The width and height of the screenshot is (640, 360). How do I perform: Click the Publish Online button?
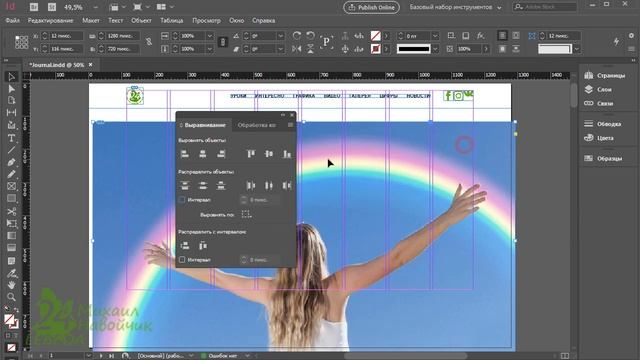click(371, 7)
